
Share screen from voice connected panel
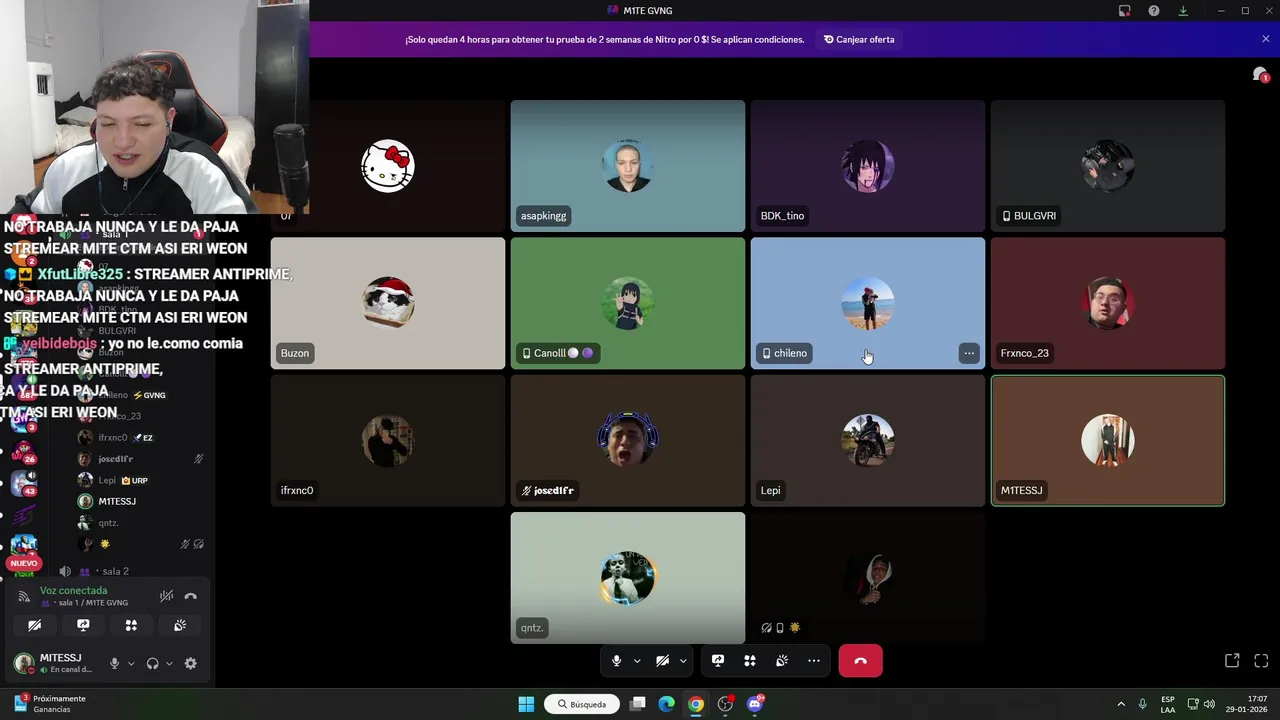(x=83, y=625)
